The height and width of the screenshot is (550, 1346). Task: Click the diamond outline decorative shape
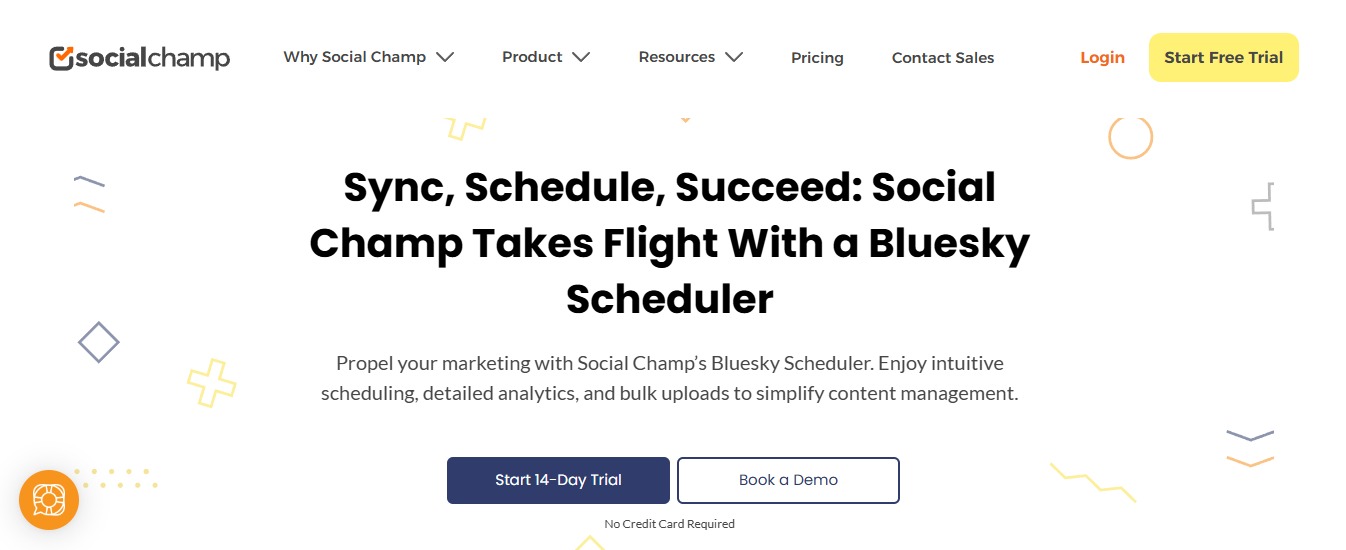[99, 343]
